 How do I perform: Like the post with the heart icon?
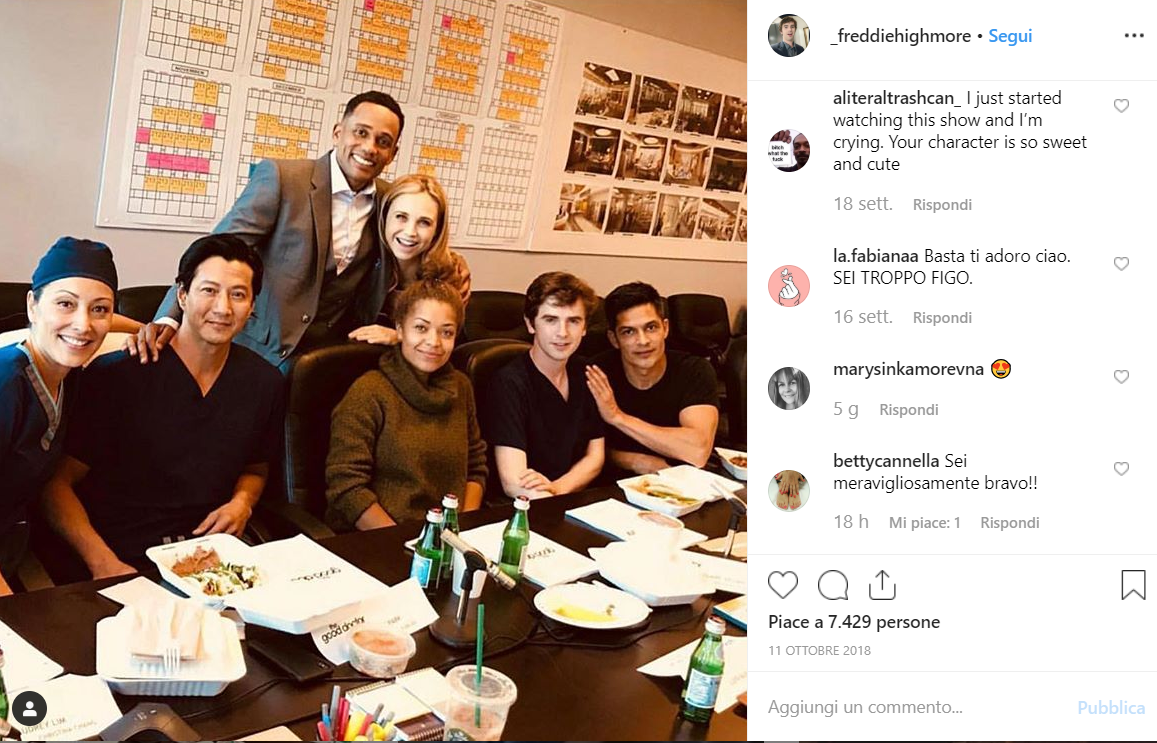click(783, 585)
